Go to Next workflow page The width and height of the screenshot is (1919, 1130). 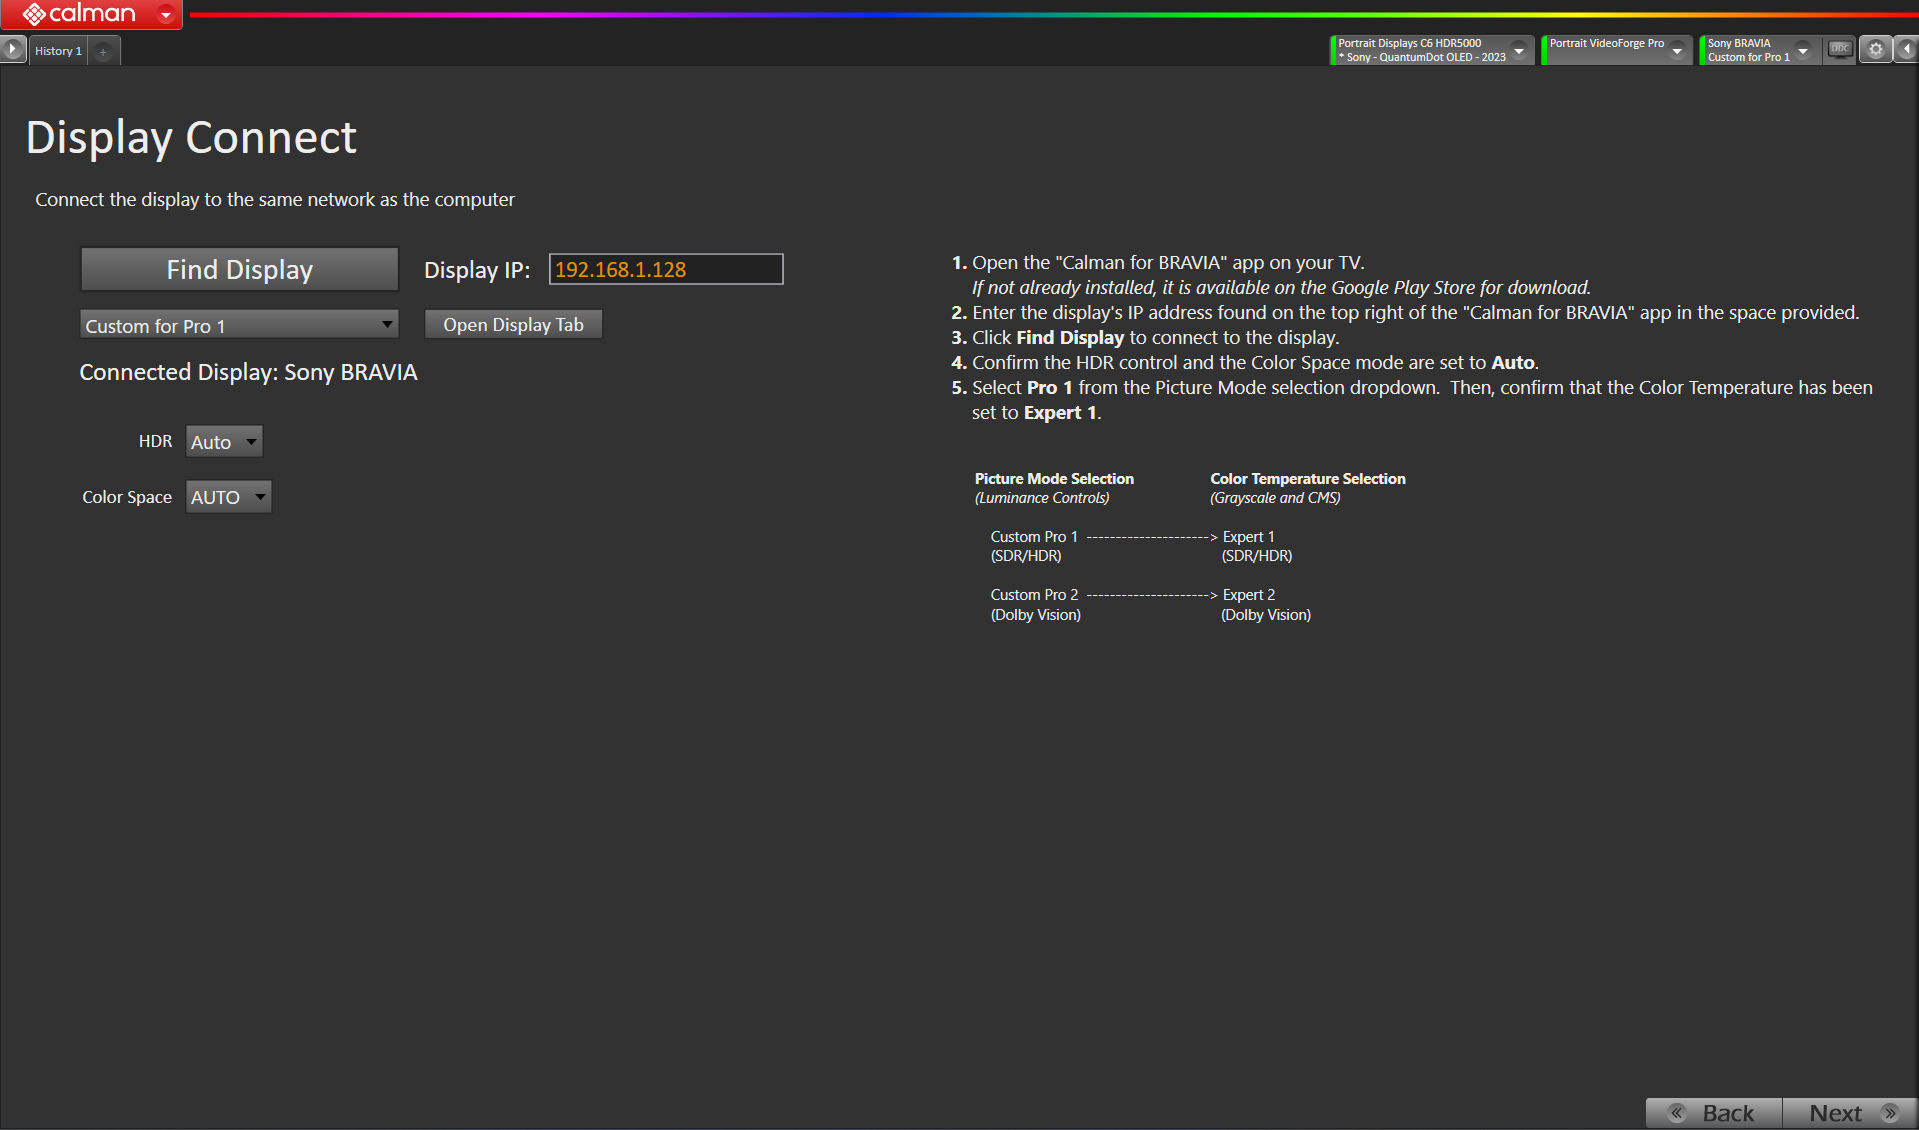point(1849,1113)
